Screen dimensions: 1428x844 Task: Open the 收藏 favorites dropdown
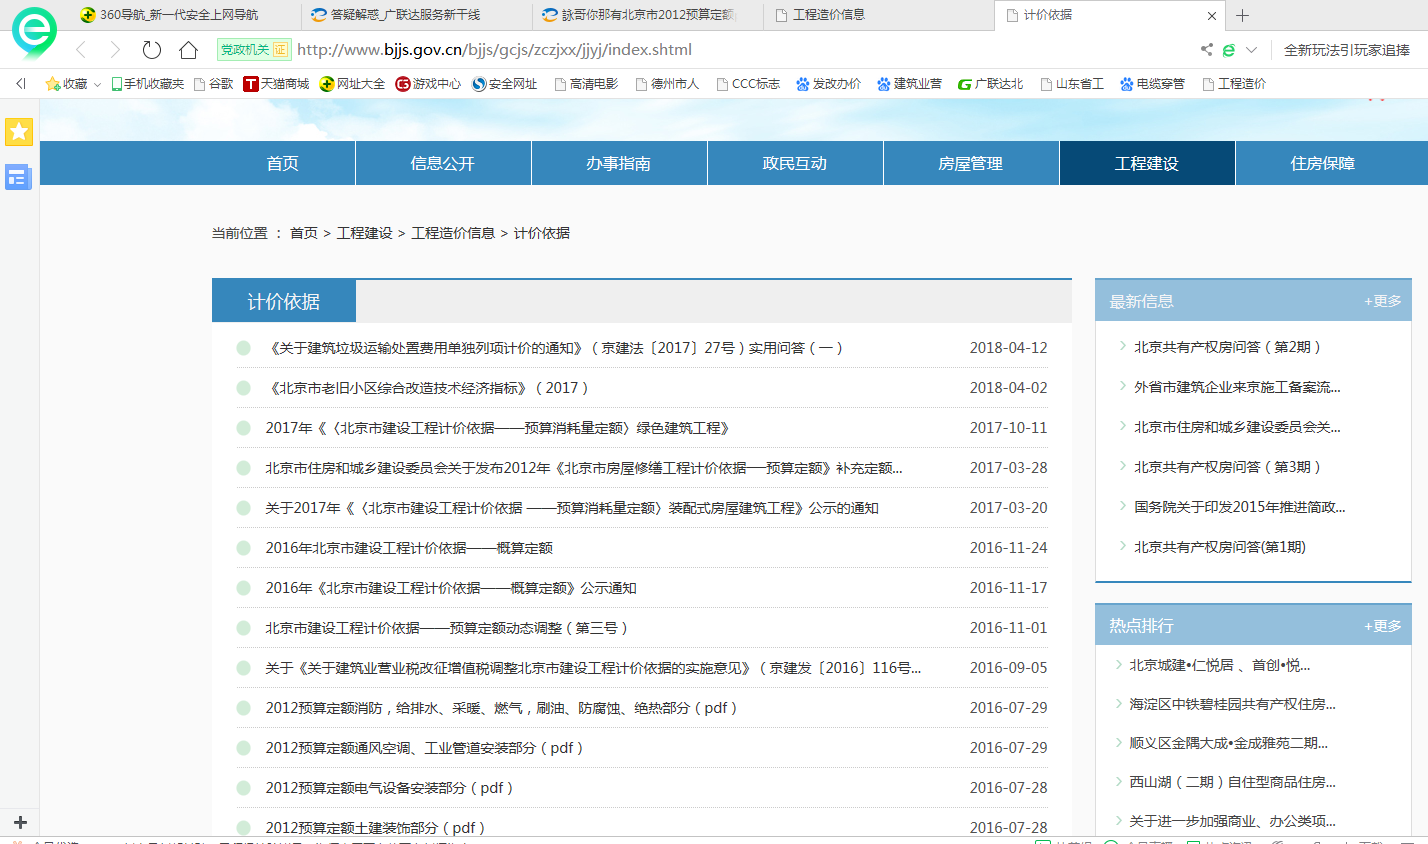click(x=73, y=84)
